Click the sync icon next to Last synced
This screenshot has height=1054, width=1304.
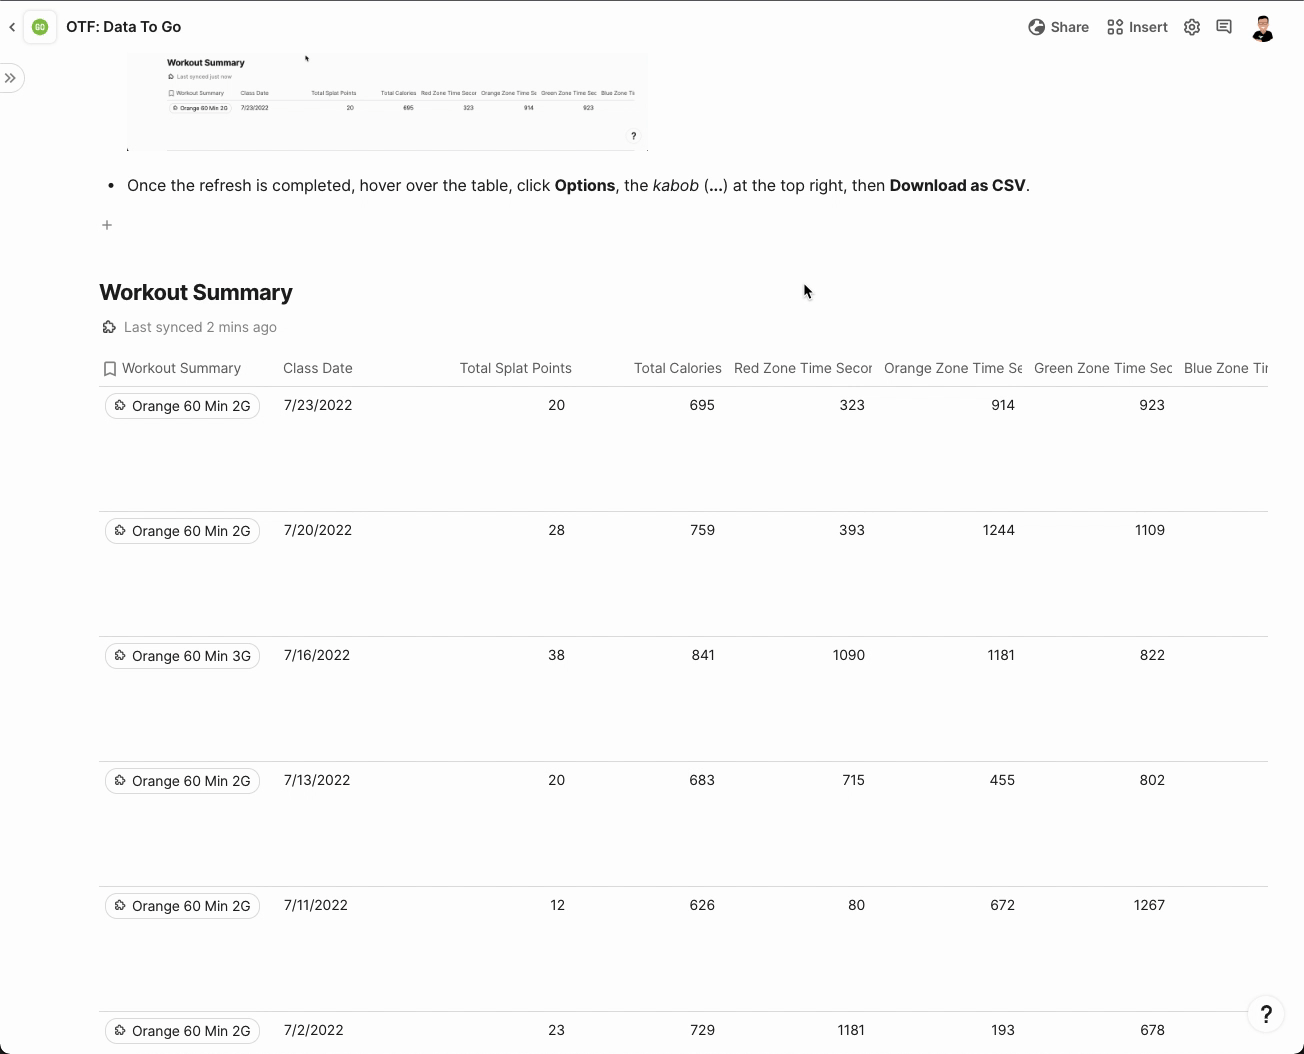[109, 327]
